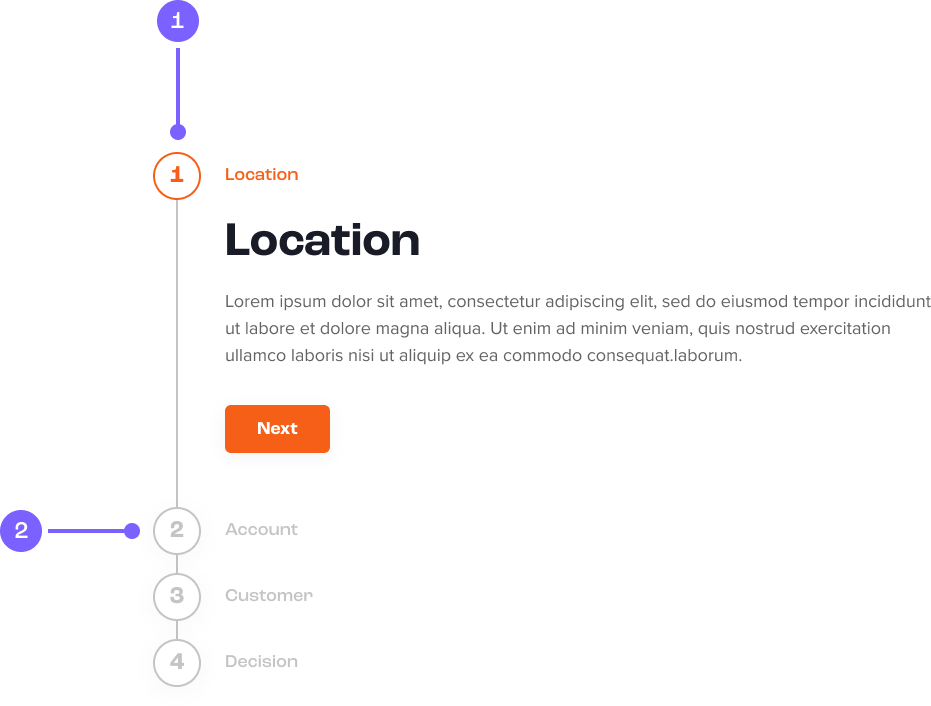
Task: Open the Customer step label
Action: click(268, 596)
